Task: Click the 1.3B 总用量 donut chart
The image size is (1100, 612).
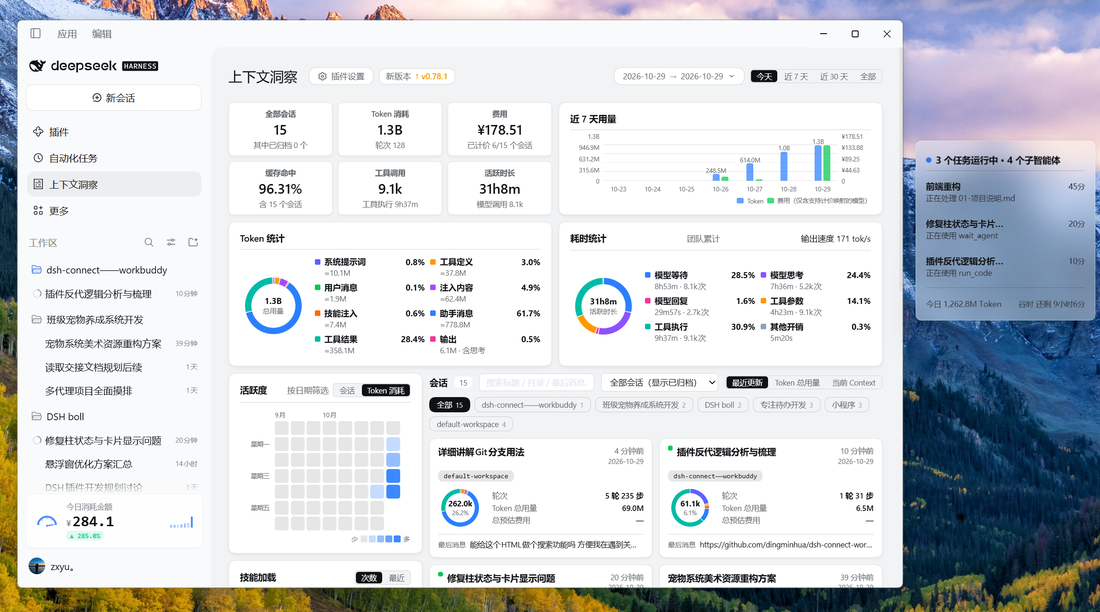Action: tap(273, 305)
